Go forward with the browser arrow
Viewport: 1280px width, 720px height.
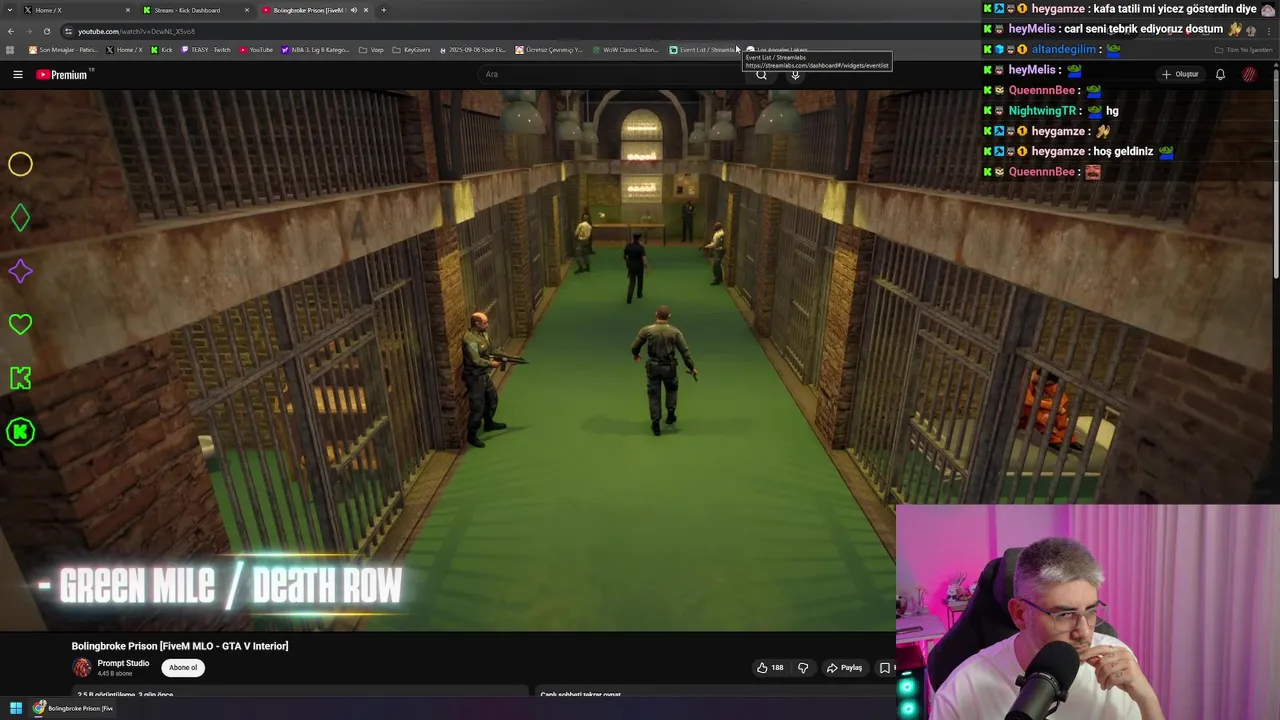click(x=28, y=31)
